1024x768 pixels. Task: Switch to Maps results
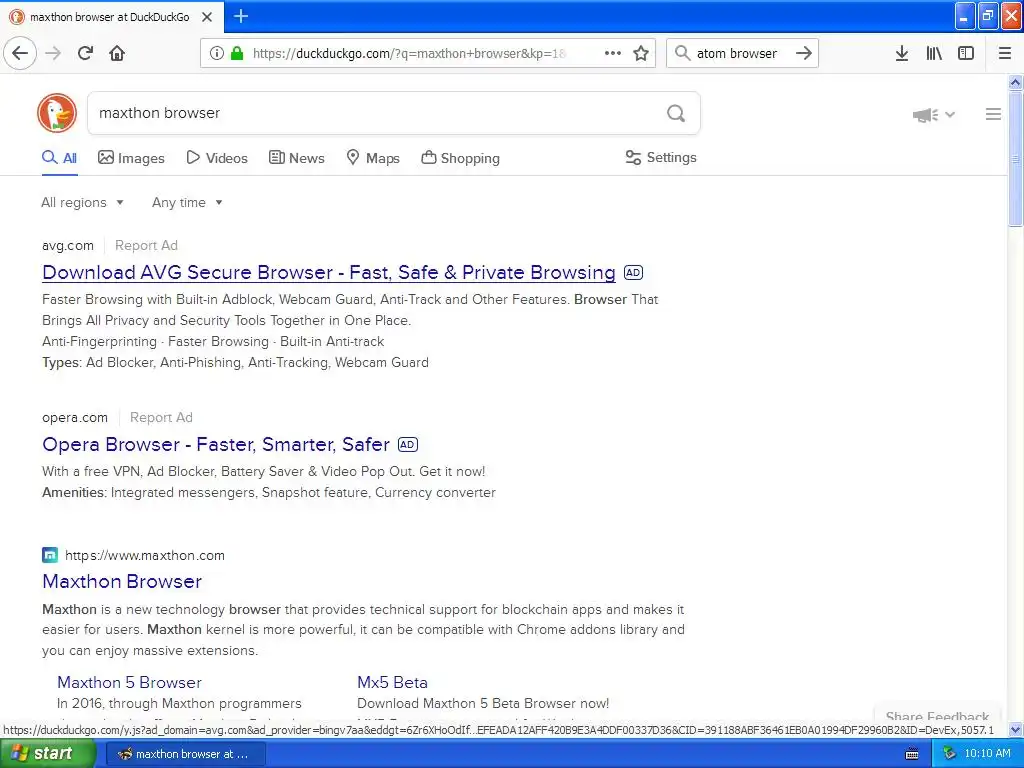[372, 158]
